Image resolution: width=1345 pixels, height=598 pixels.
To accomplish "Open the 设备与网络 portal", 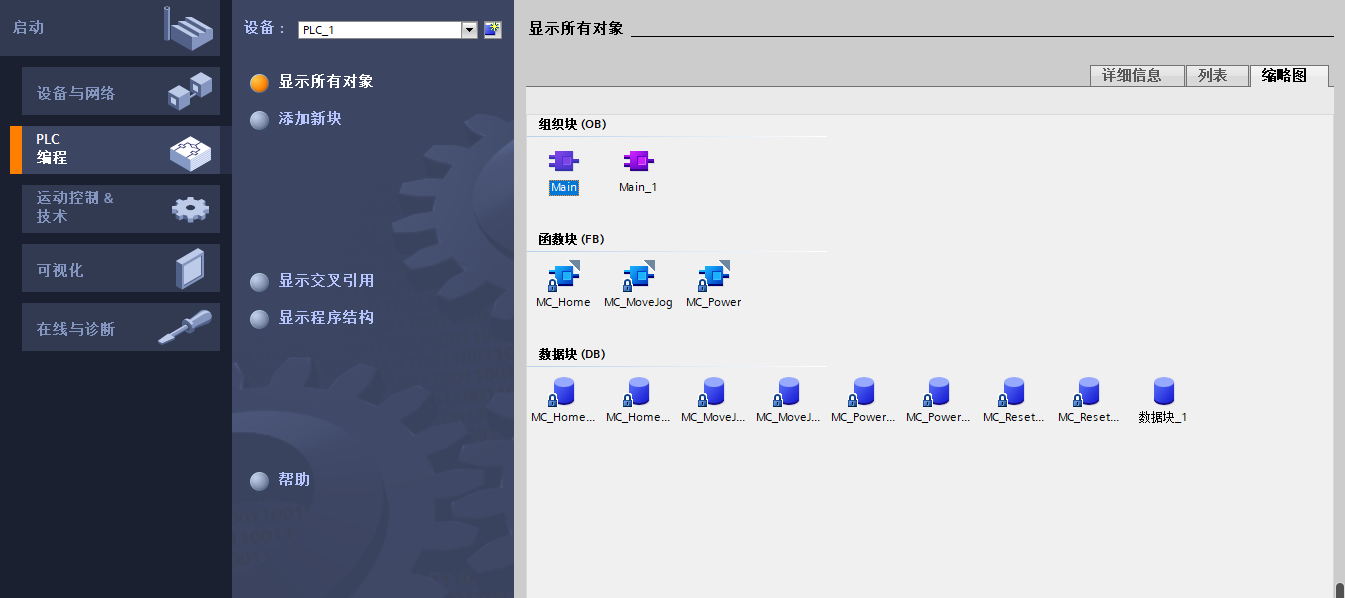I will 121,93.
